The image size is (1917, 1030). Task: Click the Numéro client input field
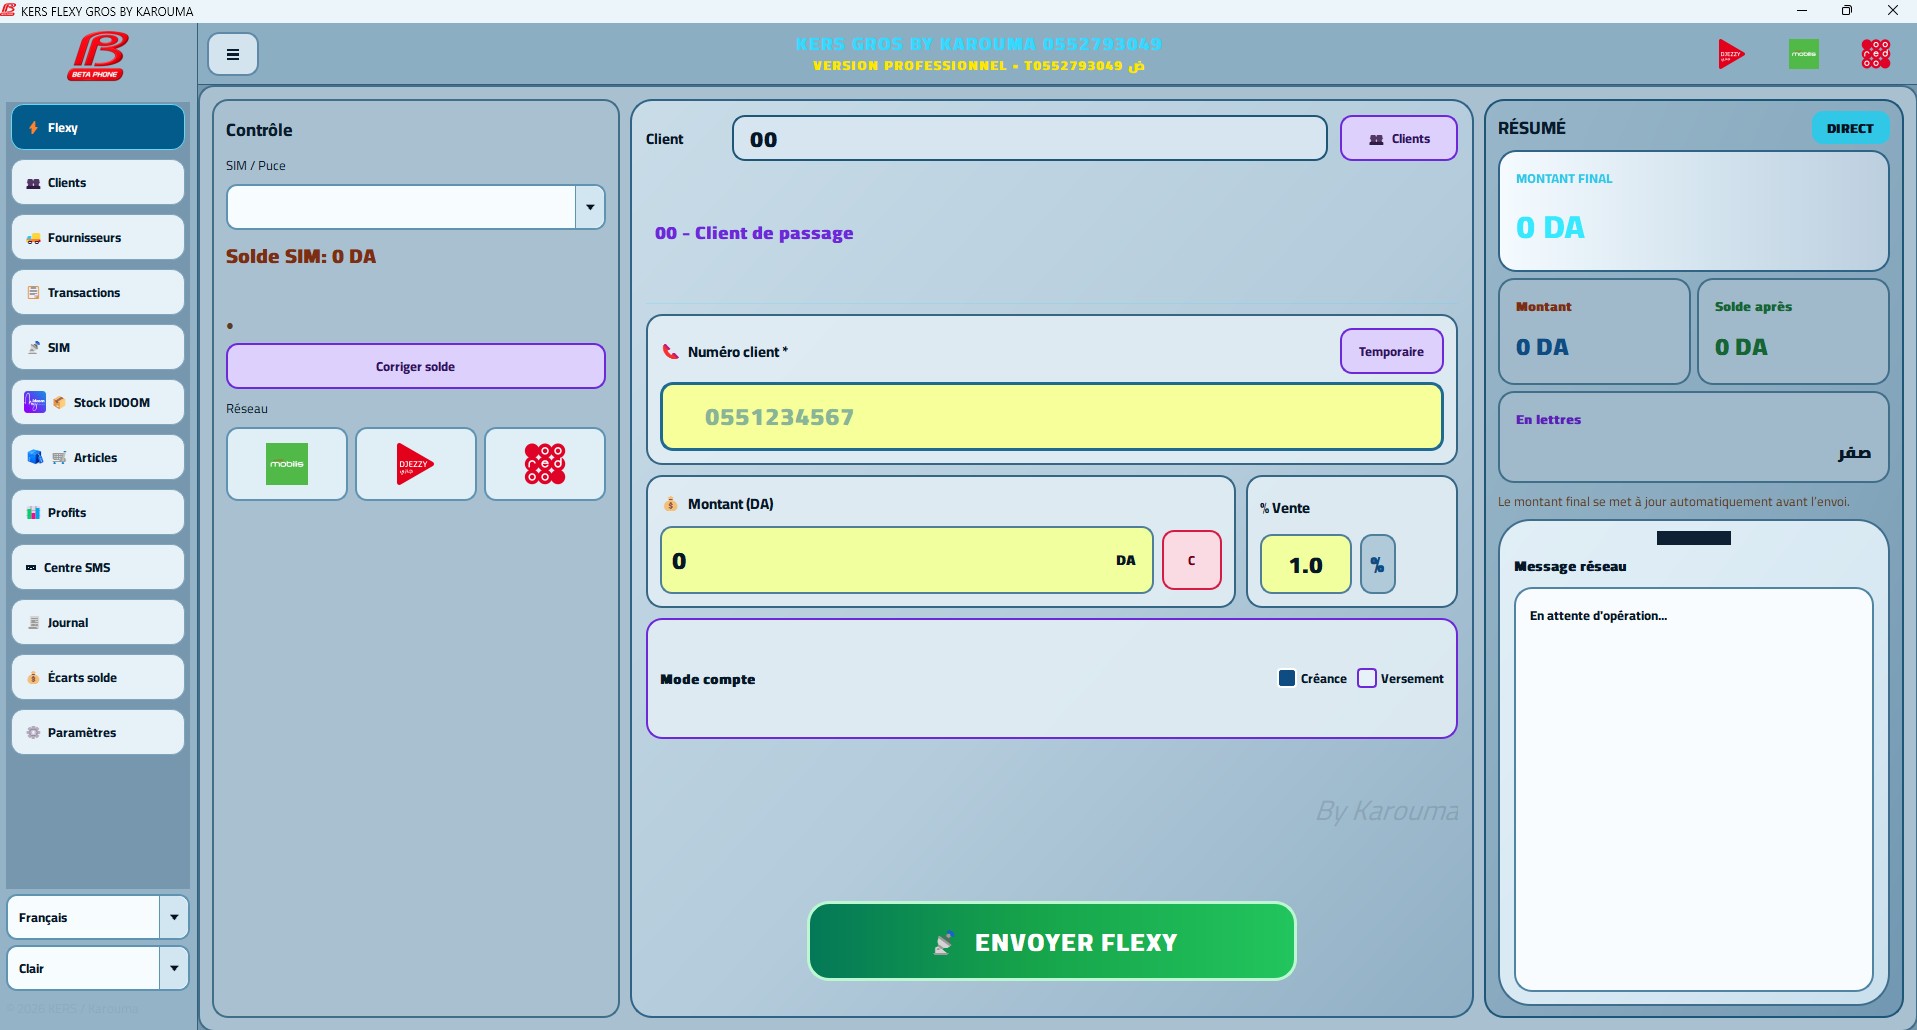pyautogui.click(x=1052, y=417)
